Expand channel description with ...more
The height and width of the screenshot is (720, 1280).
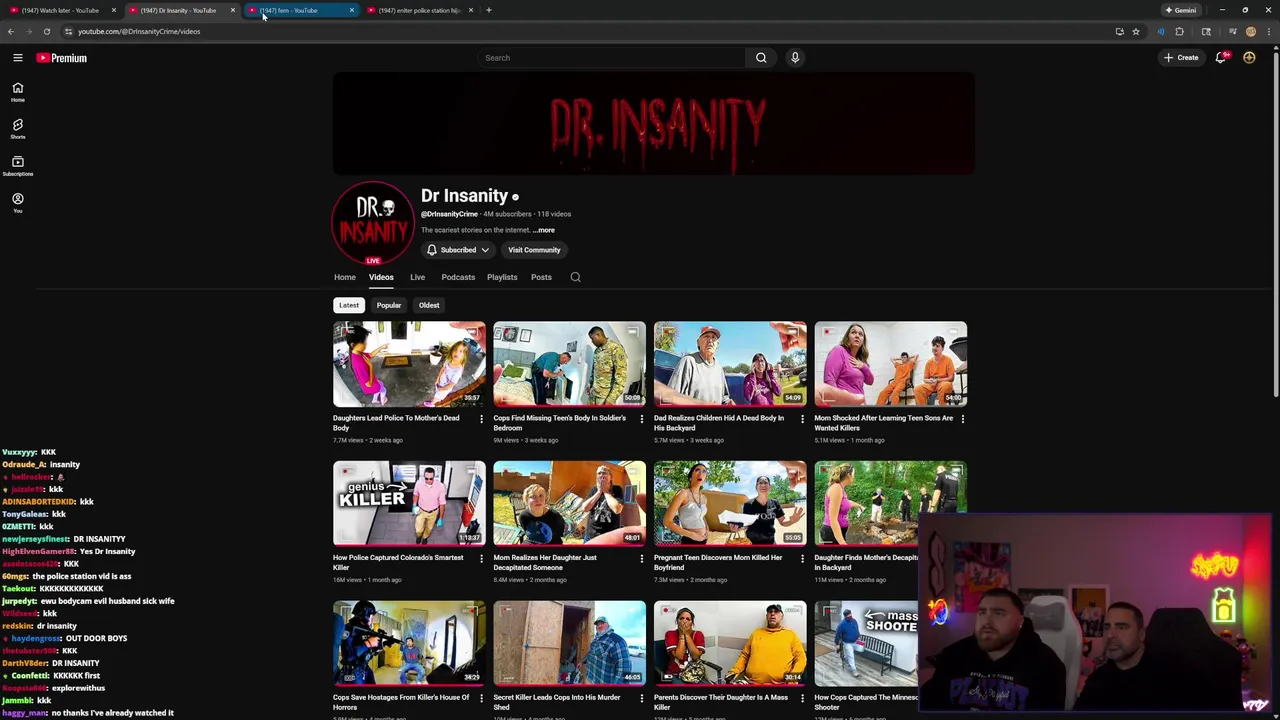pyautogui.click(x=543, y=230)
